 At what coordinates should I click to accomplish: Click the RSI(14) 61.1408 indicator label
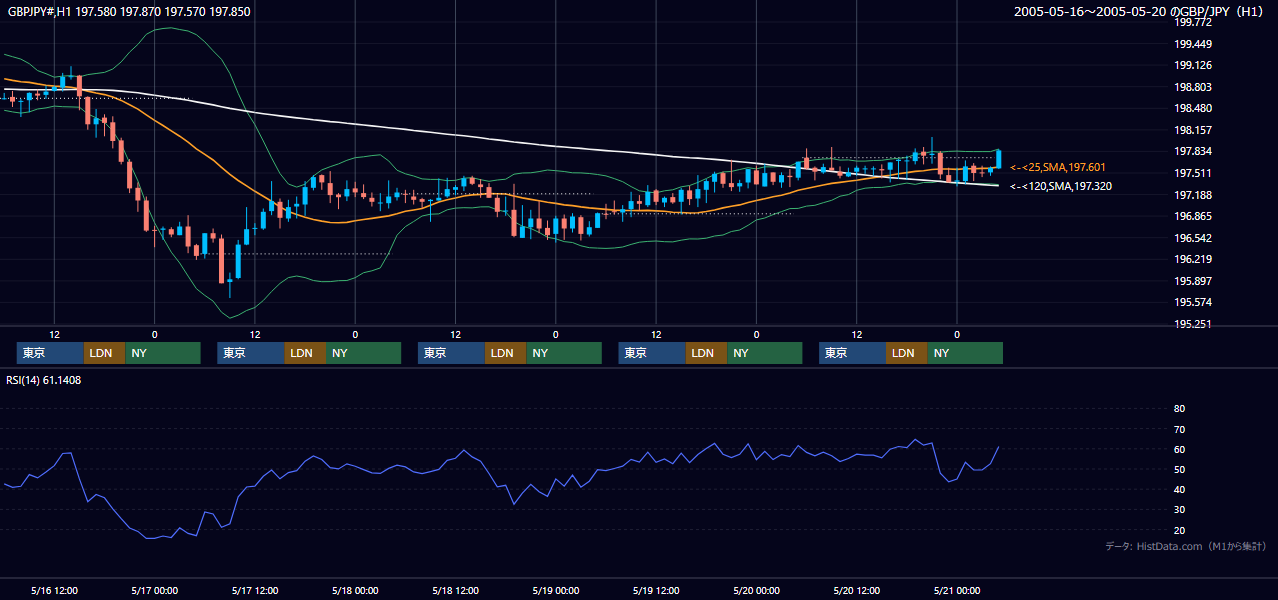tap(43, 380)
